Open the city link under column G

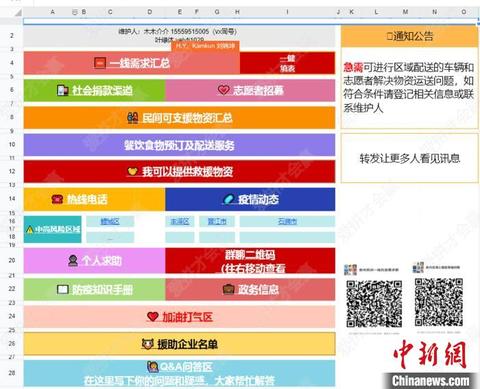coord(217,221)
